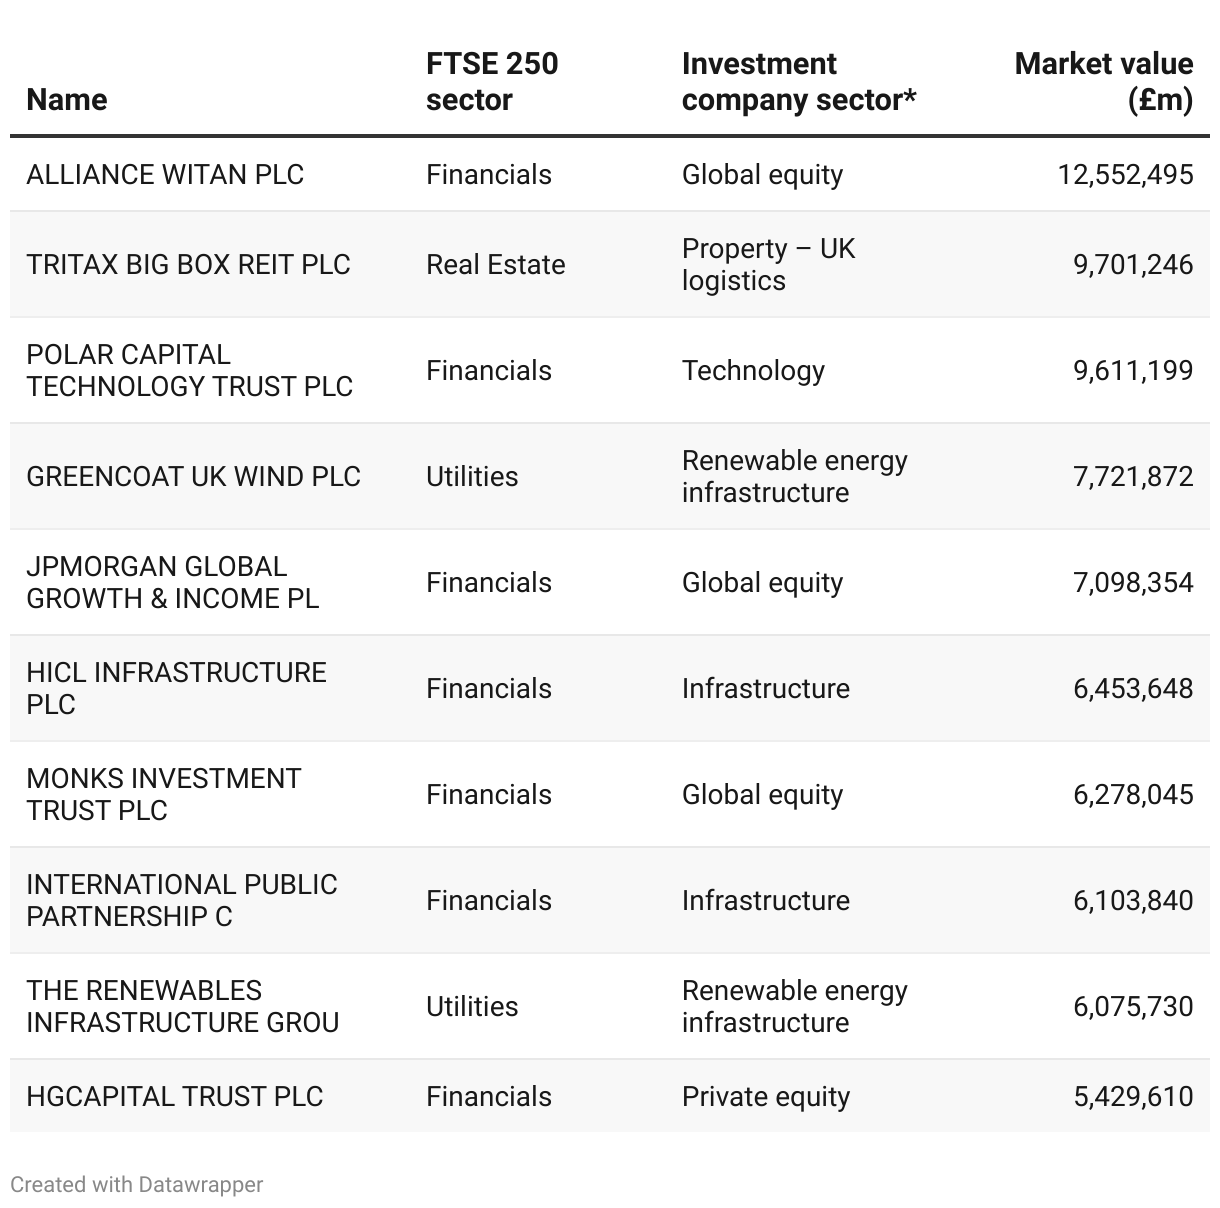Click the 'Private equity' sector cell
Screen dimensions: 1220x1208
765,1097
